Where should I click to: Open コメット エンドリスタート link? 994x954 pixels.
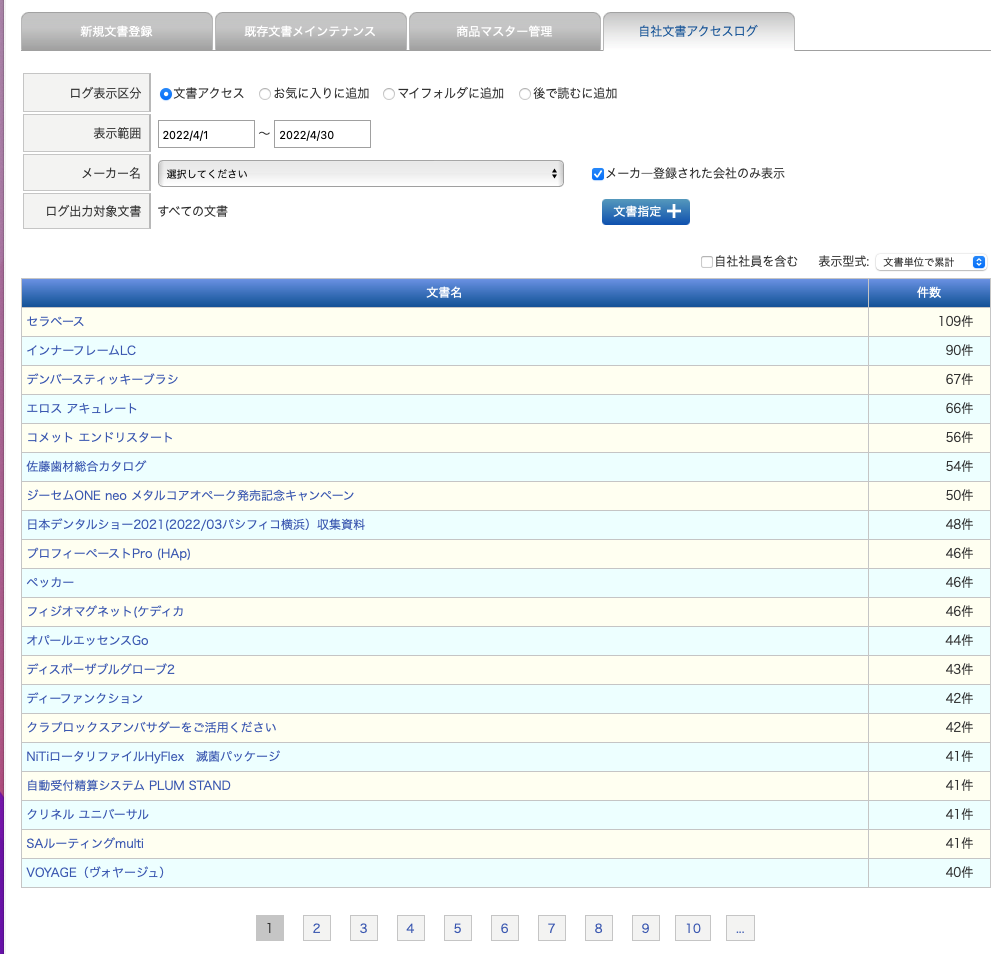click(x=100, y=437)
